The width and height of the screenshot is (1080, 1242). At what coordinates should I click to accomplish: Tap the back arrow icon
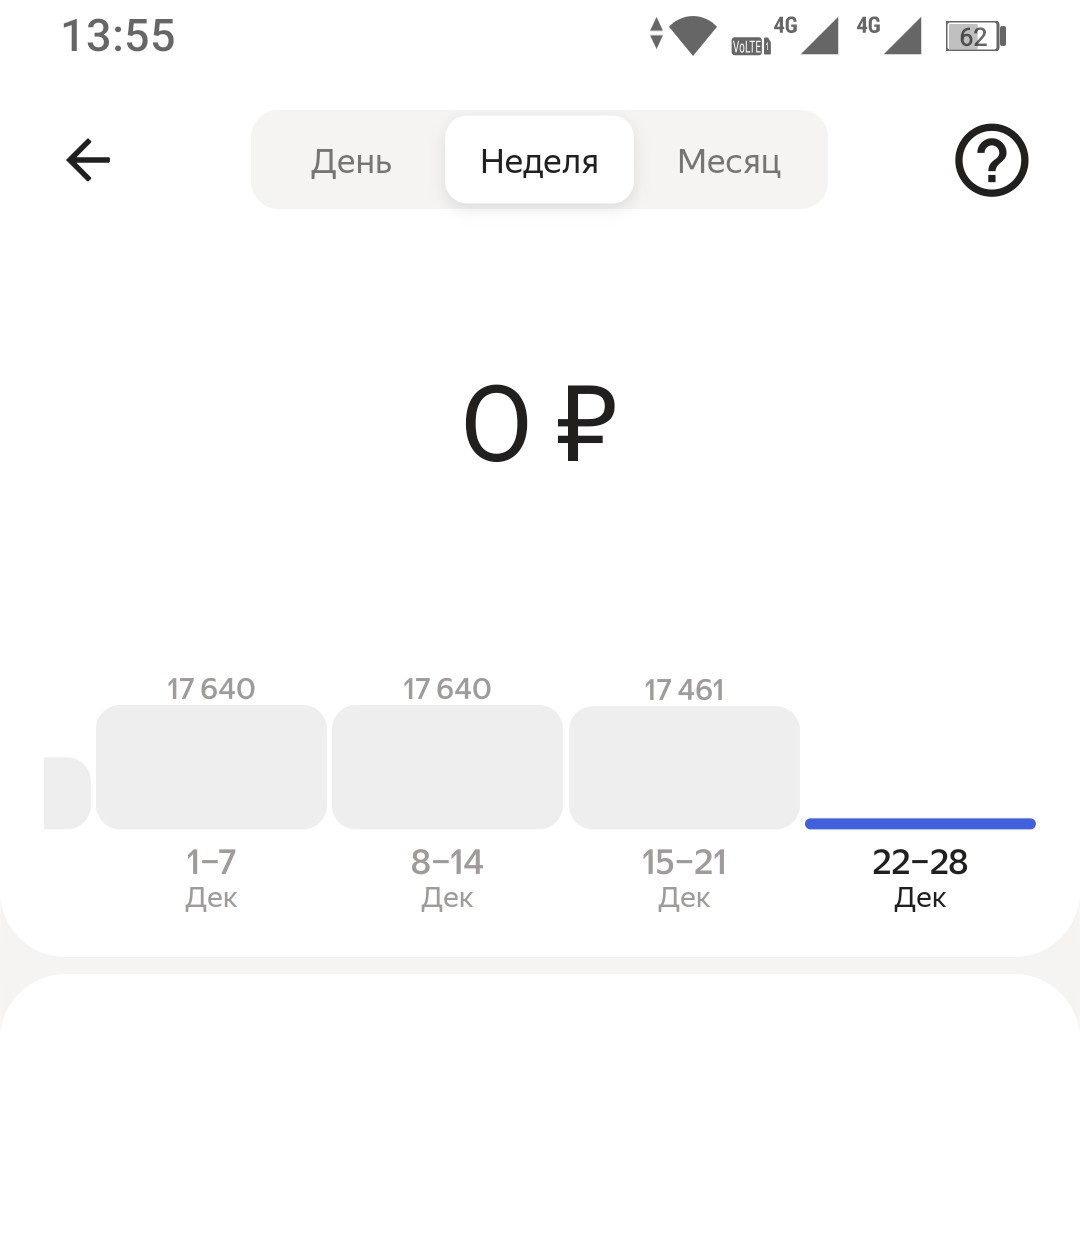(x=88, y=160)
